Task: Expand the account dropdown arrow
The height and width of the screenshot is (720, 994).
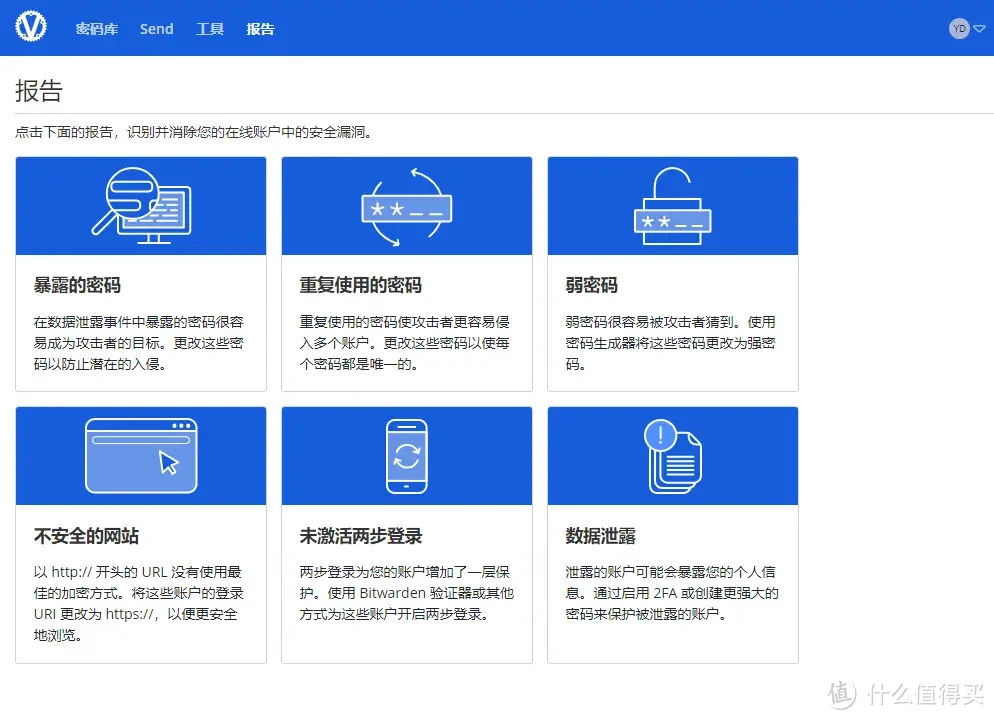Action: tap(979, 29)
